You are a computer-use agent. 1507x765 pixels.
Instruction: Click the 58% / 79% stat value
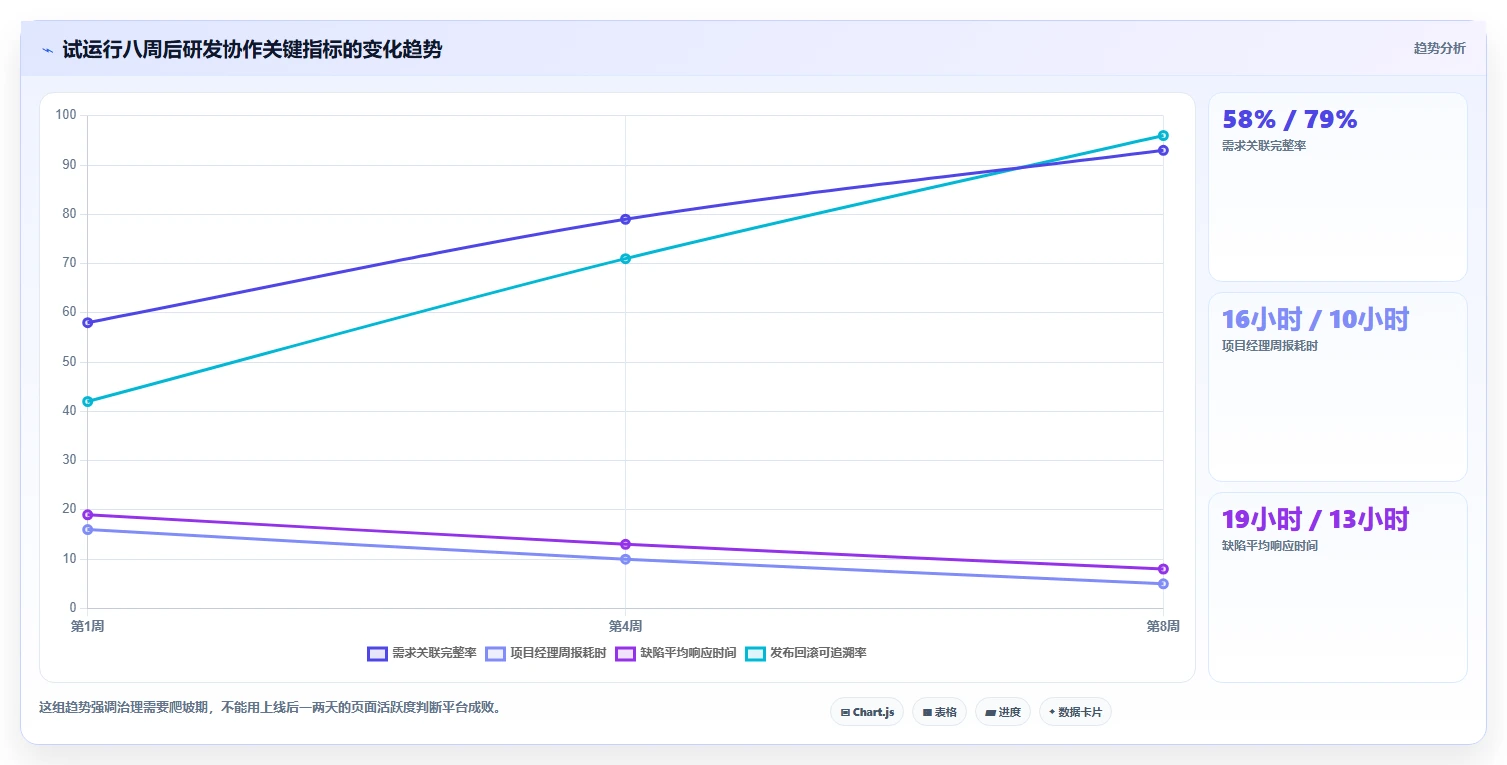point(1290,120)
